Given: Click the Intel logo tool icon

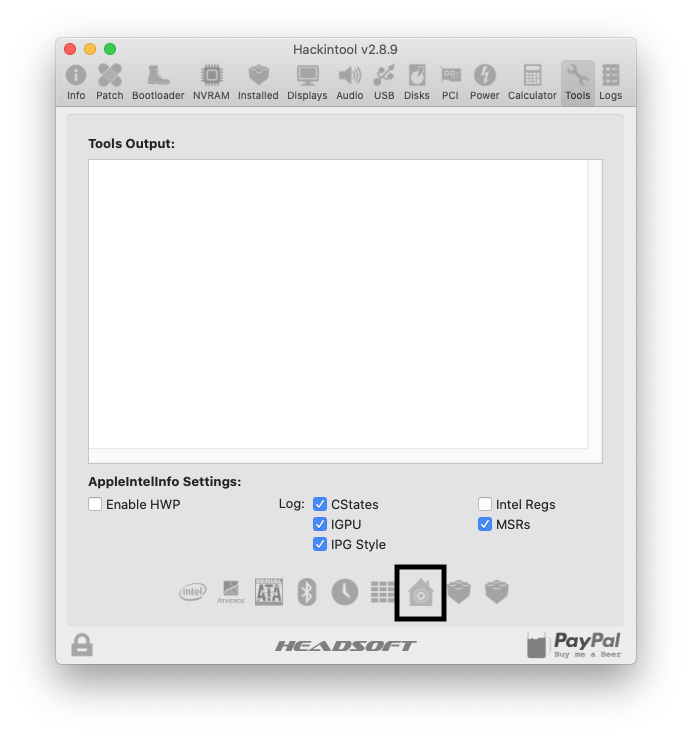Looking at the screenshot, I should 193,592.
